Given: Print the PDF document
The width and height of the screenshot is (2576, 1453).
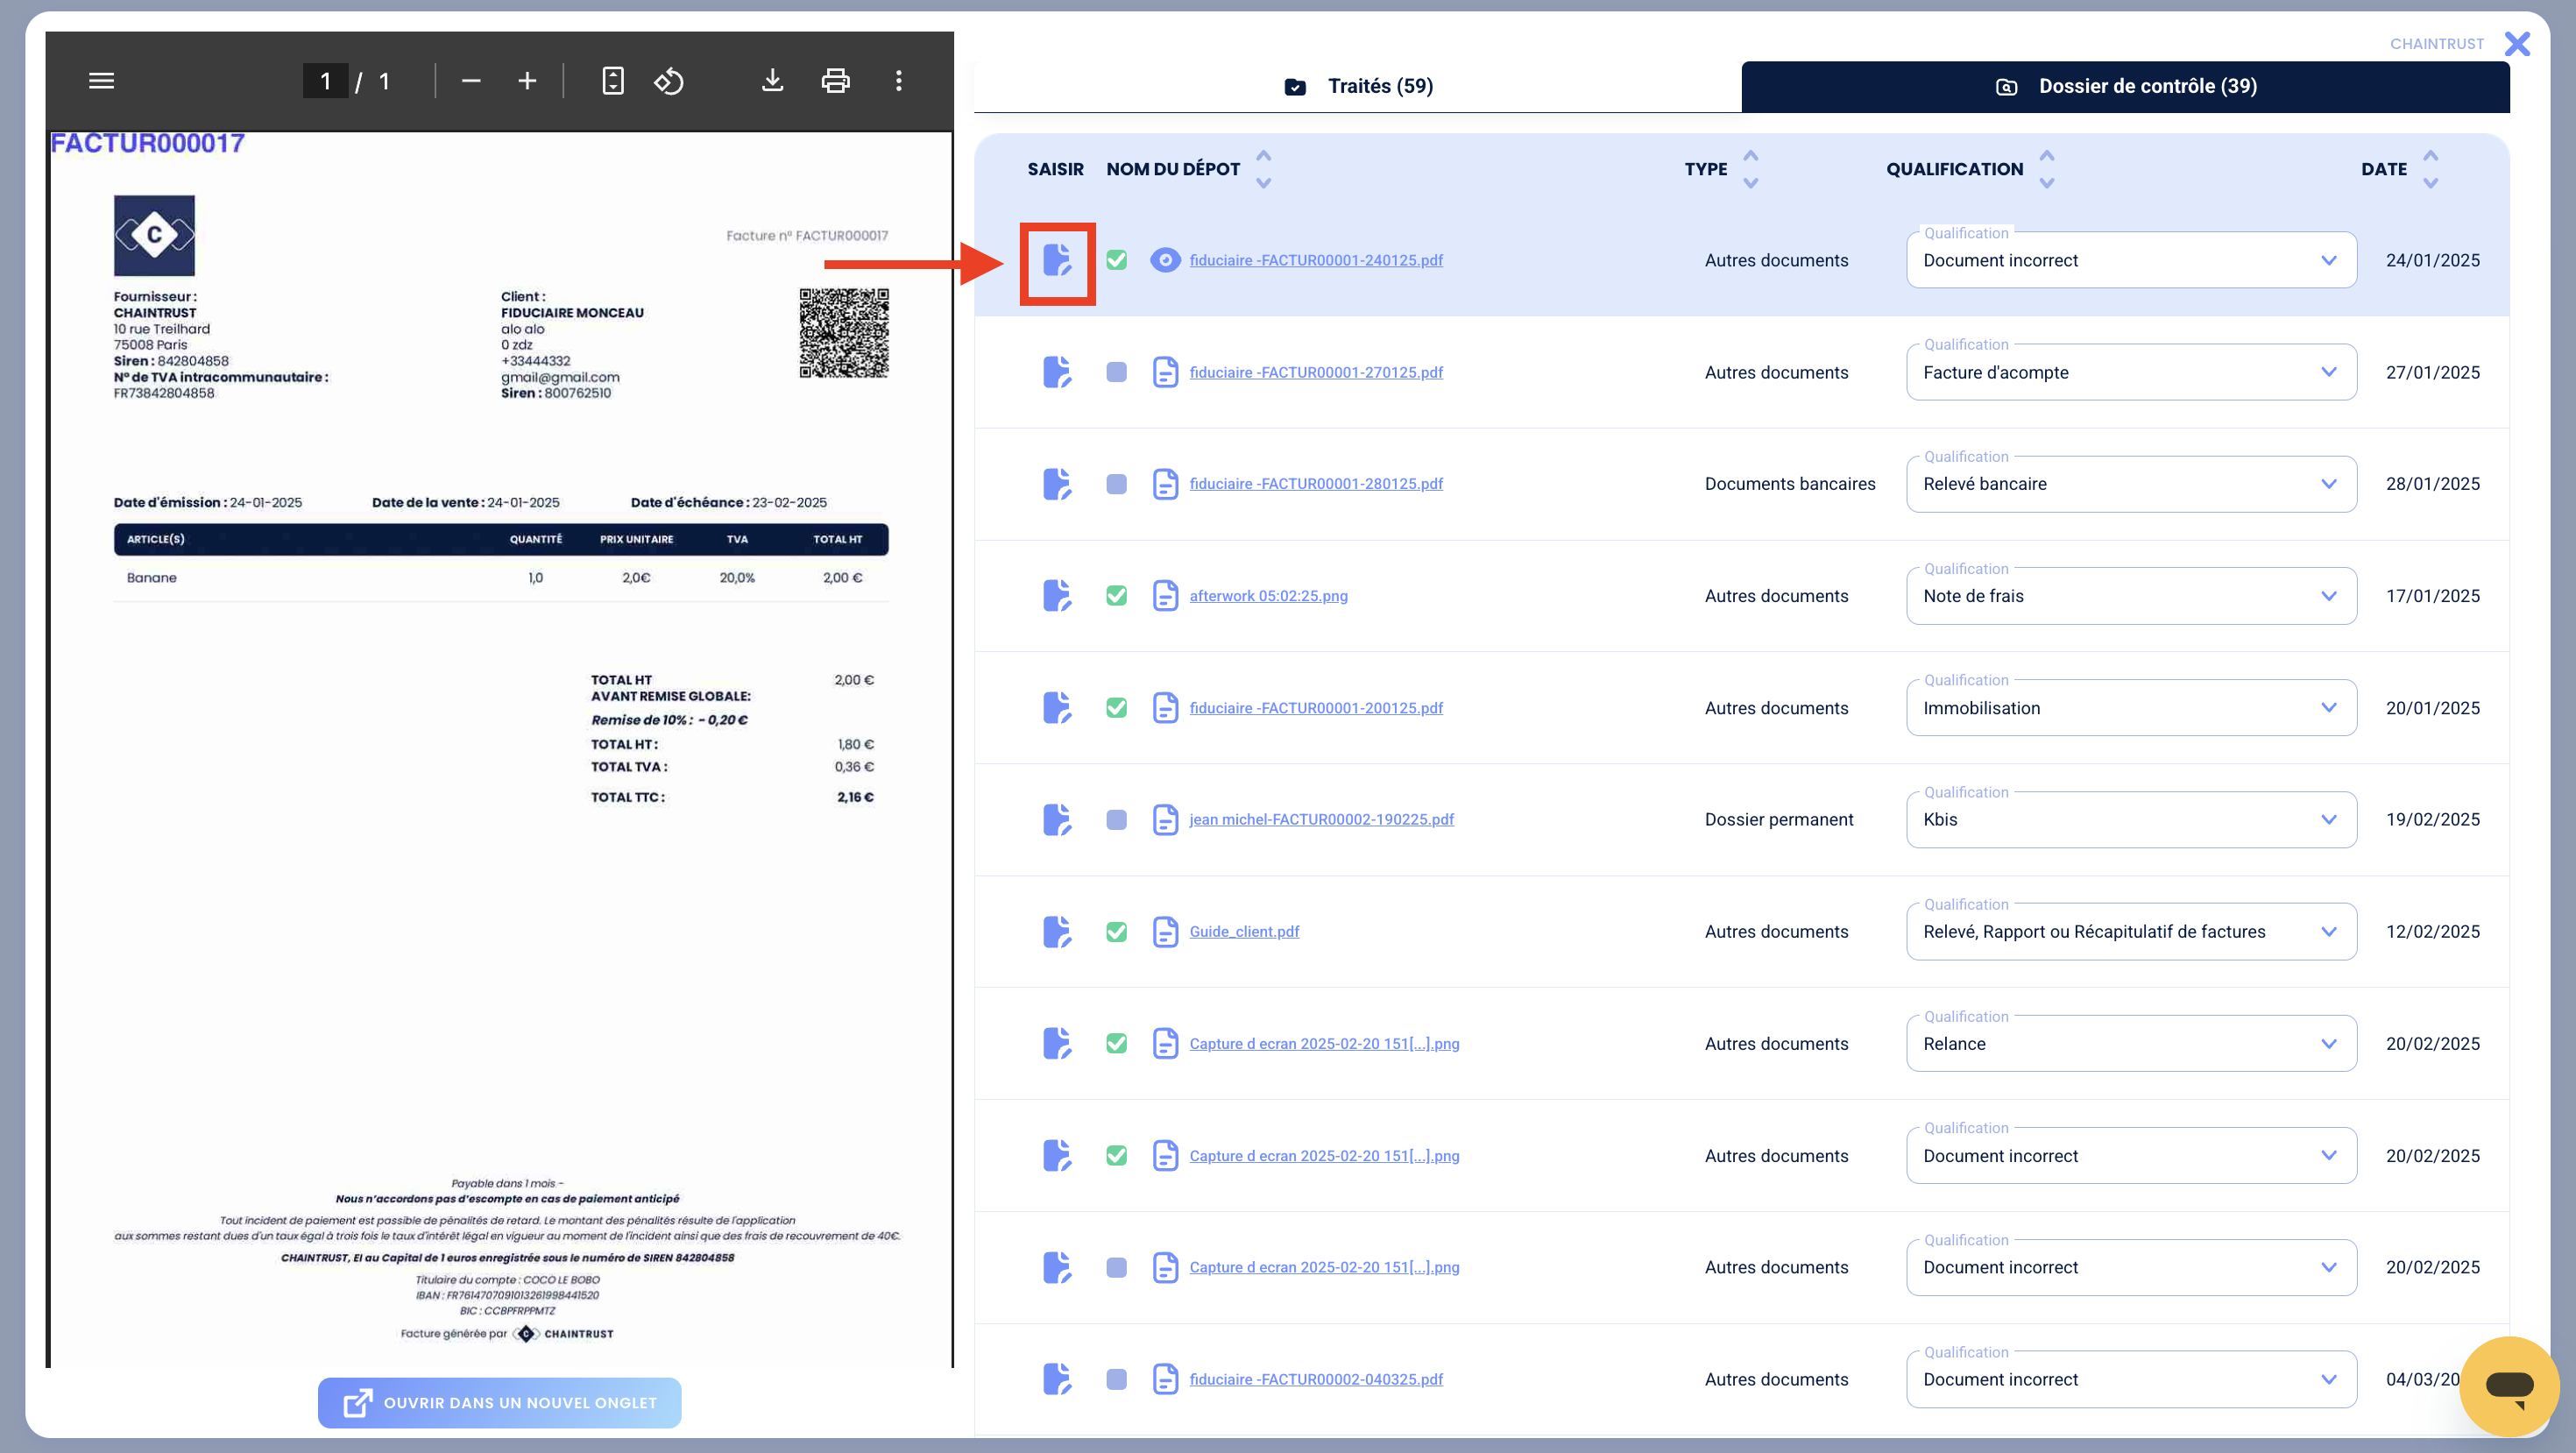Looking at the screenshot, I should pyautogui.click(x=835, y=81).
